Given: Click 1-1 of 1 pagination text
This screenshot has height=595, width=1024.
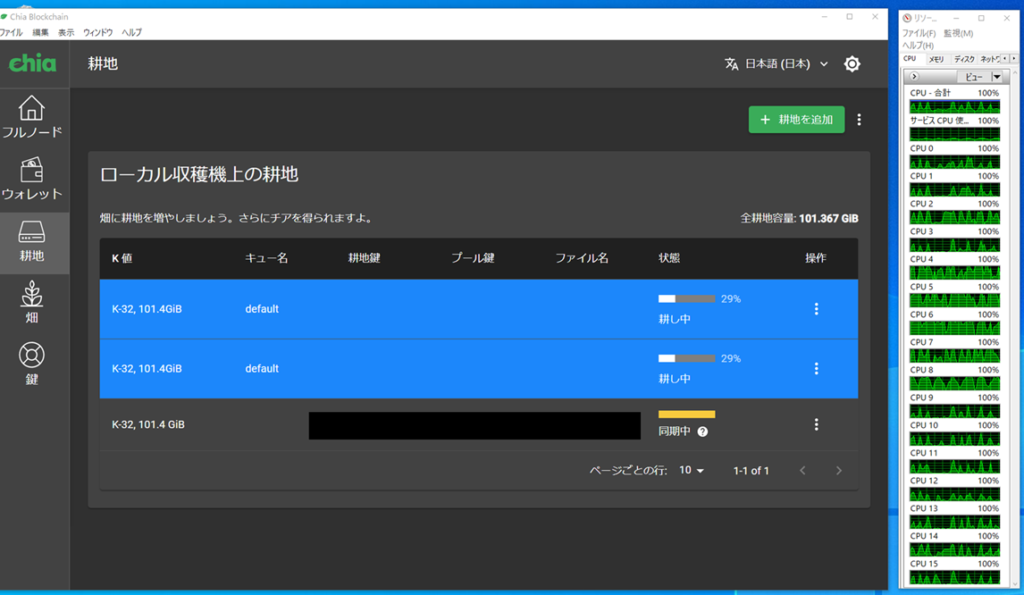Looking at the screenshot, I should click(751, 470).
